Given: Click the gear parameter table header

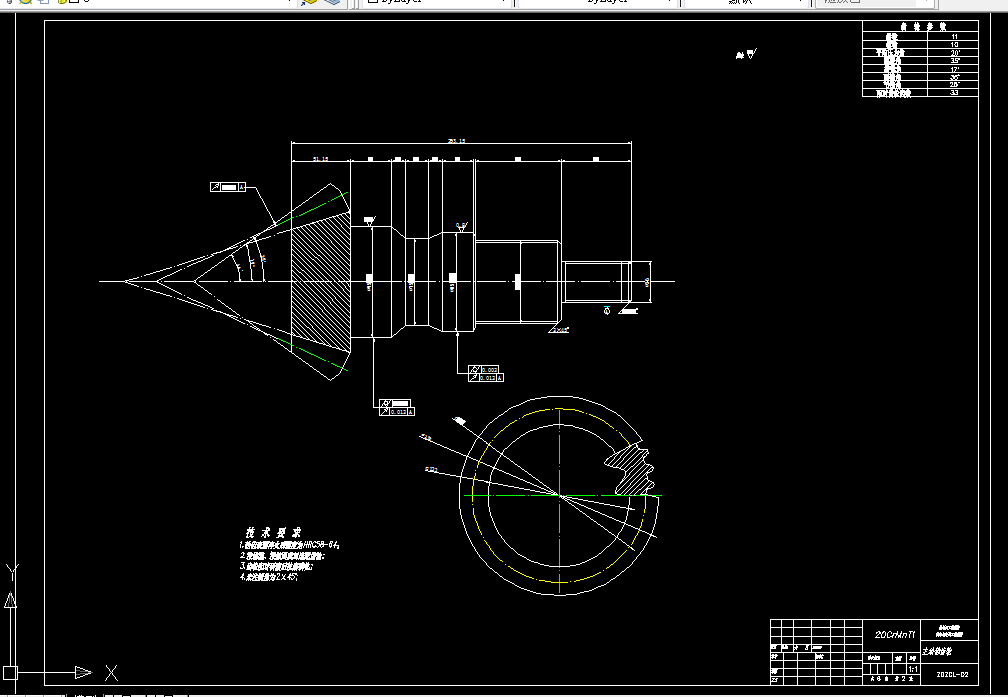Looking at the screenshot, I should 920,26.
